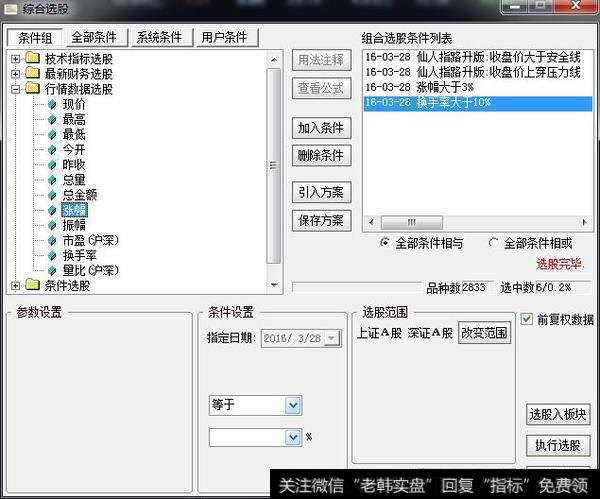Click the diamond icon beside 现价
600x499 pixels.
52,104
